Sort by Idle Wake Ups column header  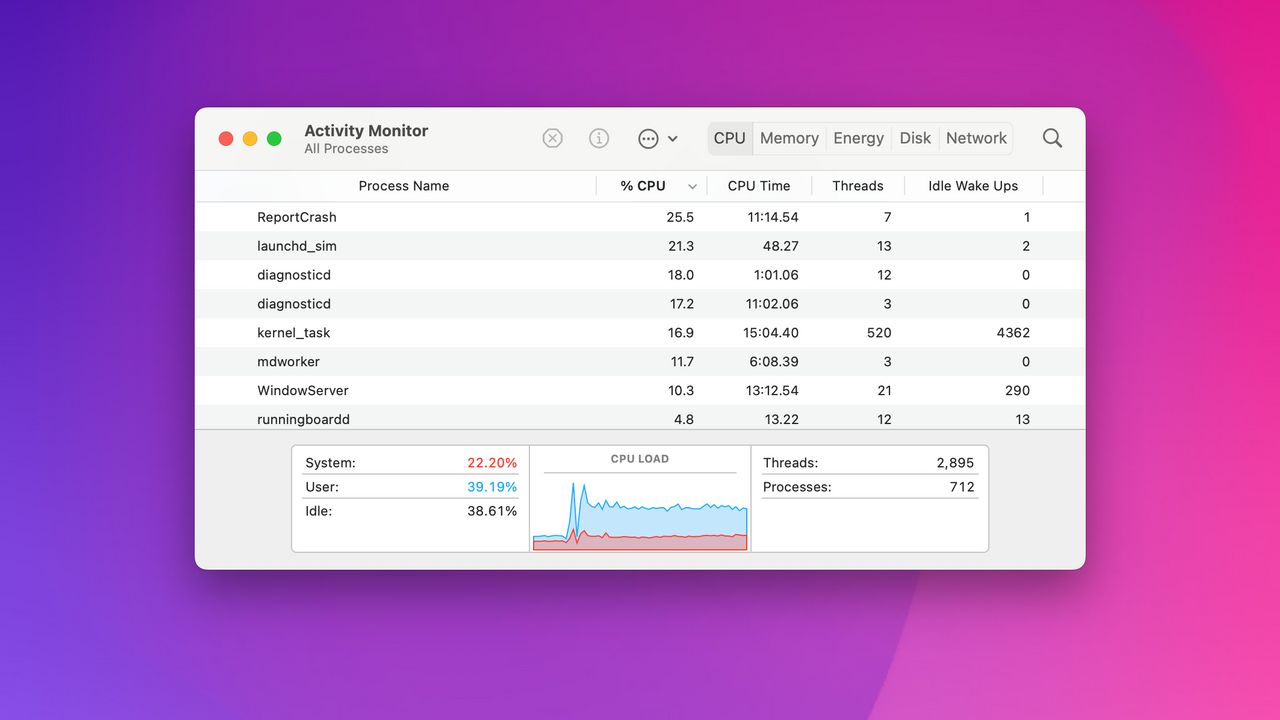[x=973, y=186]
